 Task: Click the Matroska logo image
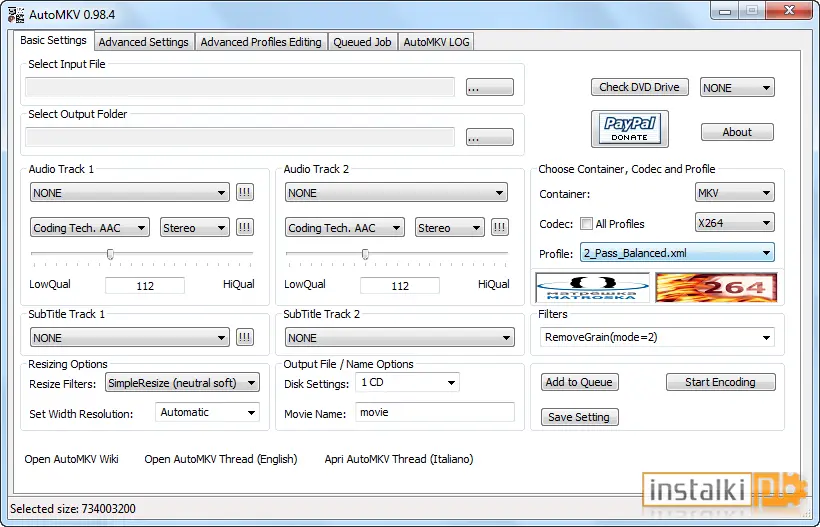(x=593, y=288)
